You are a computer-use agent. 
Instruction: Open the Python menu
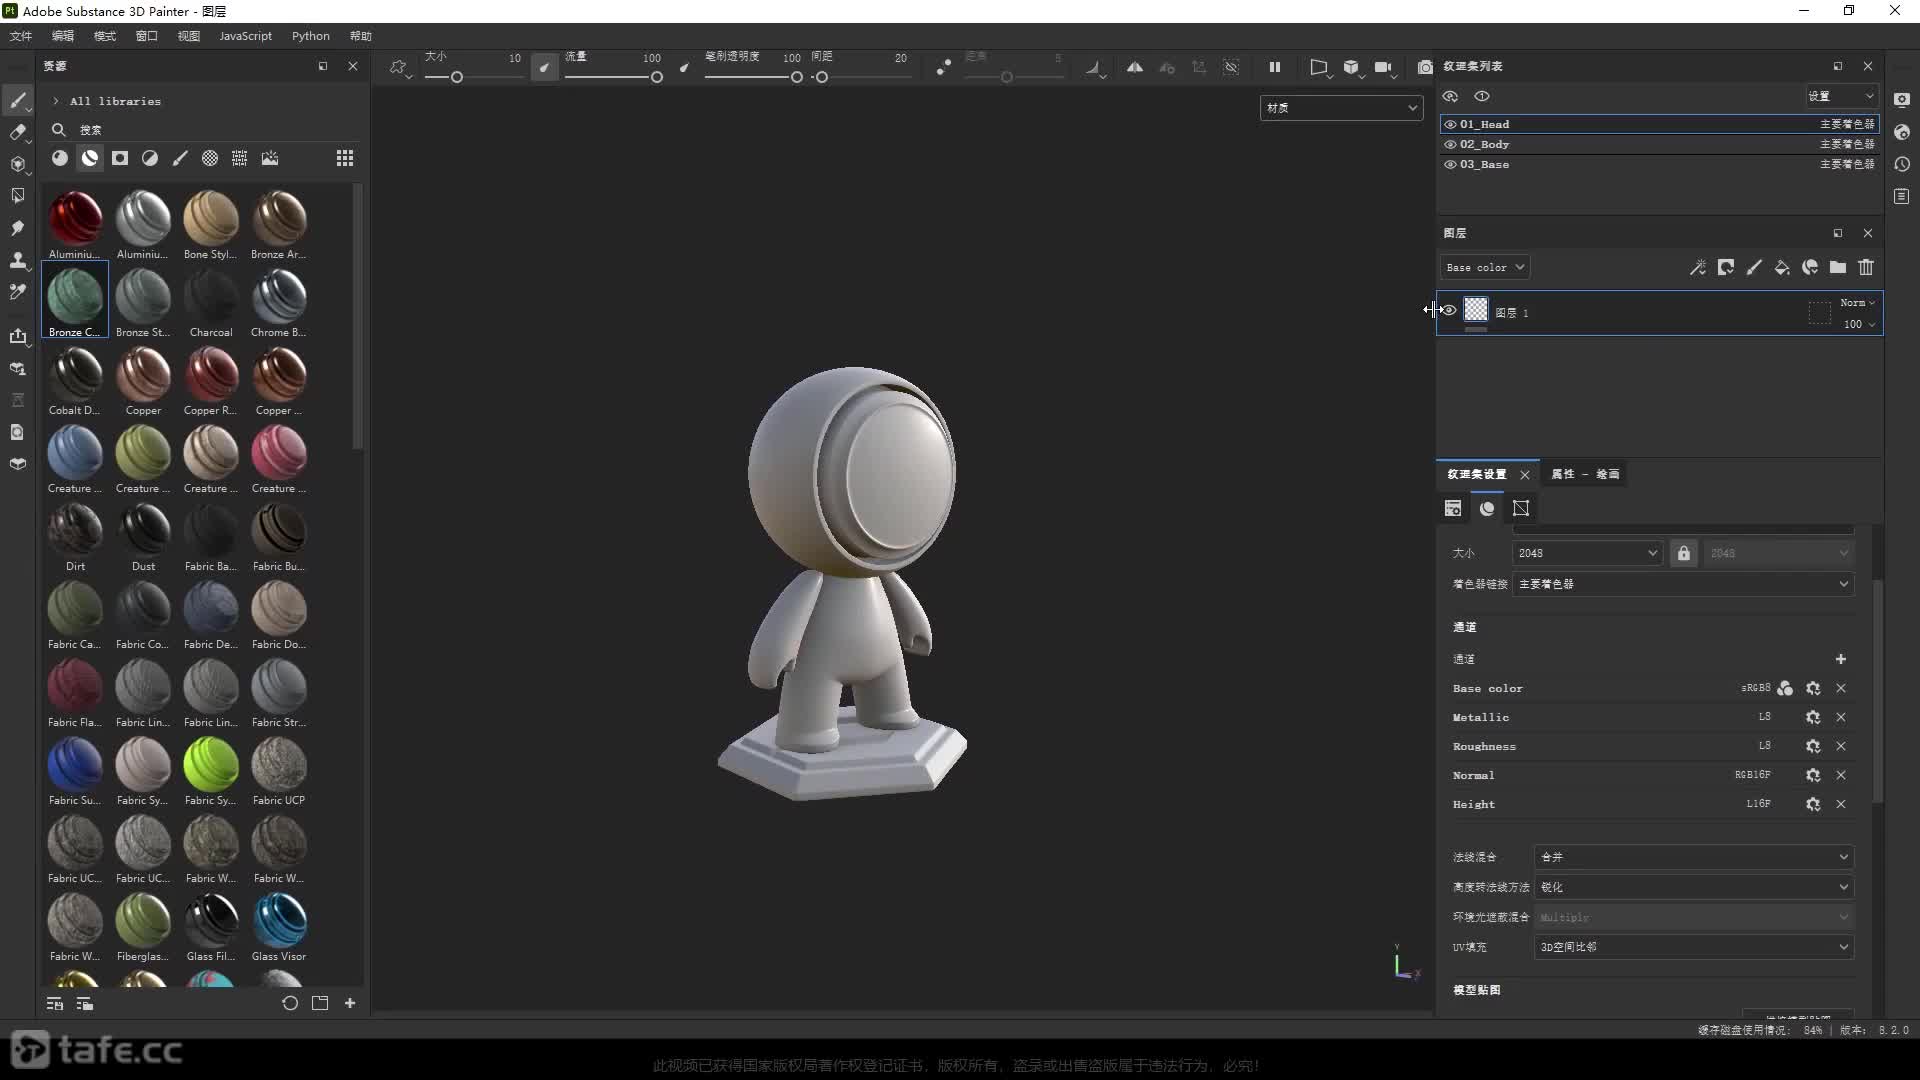[x=311, y=36]
